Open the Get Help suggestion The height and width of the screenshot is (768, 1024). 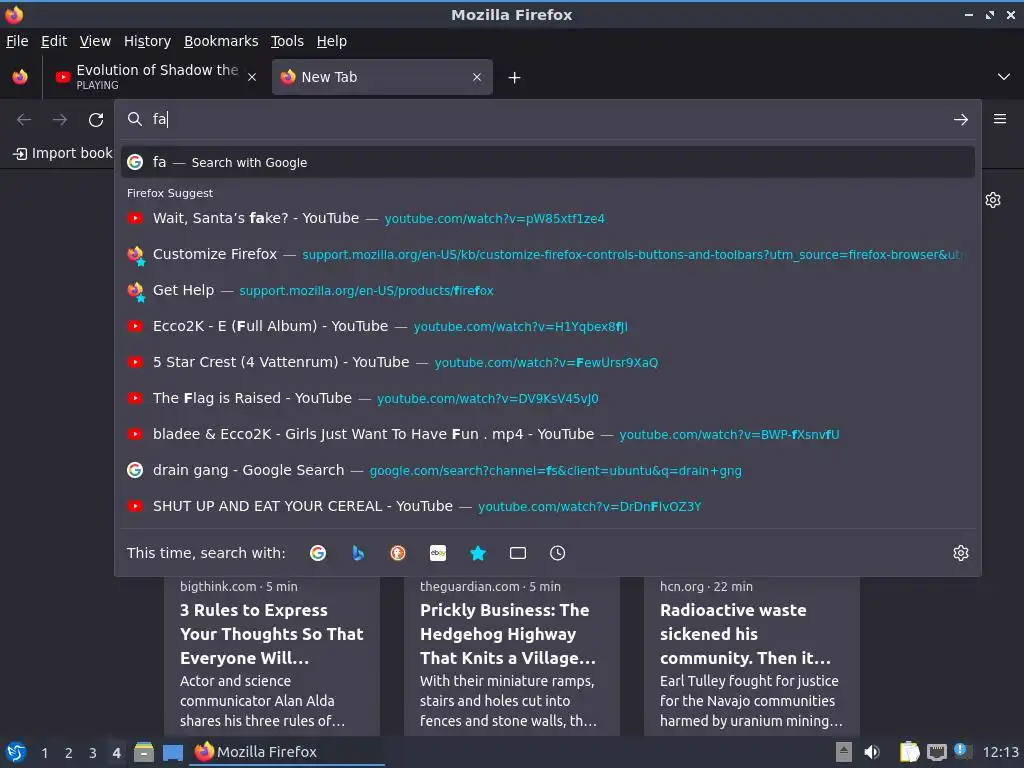(x=547, y=290)
